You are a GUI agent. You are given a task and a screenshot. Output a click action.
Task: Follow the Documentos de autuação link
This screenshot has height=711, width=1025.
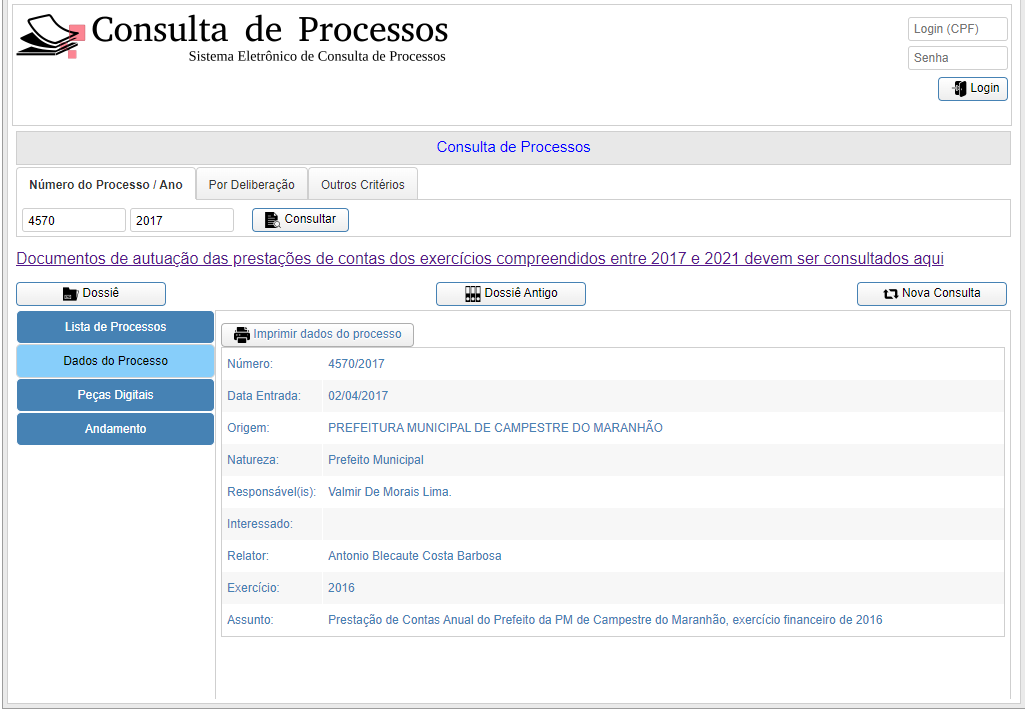click(480, 258)
